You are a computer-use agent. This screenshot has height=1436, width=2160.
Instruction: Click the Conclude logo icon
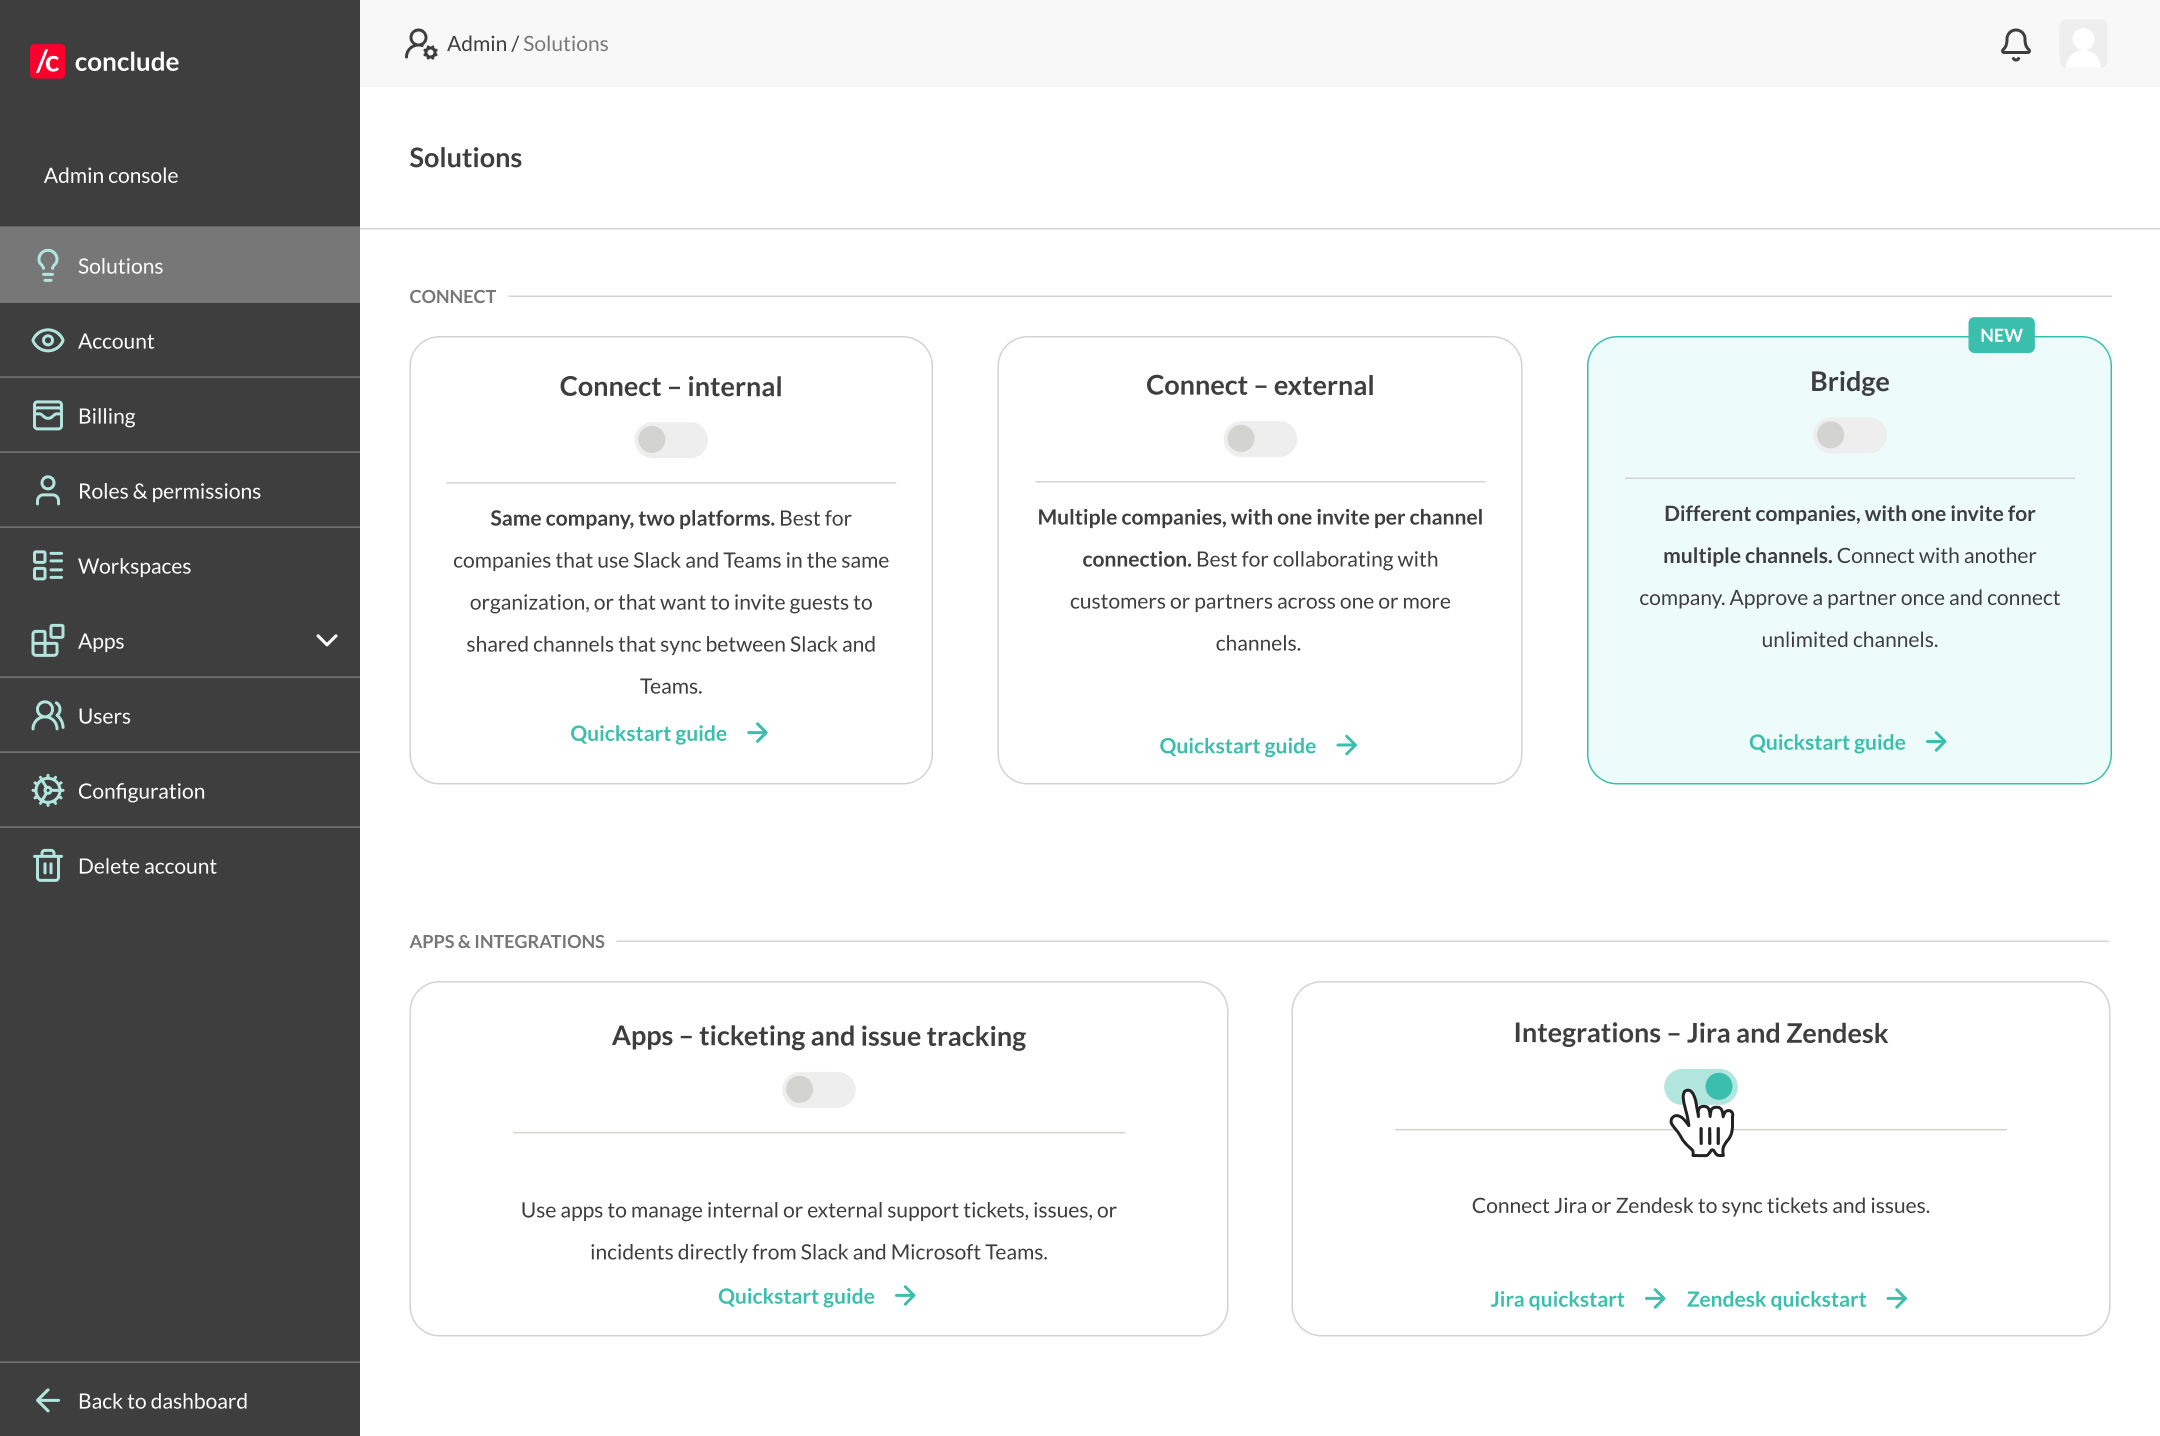[x=47, y=61]
